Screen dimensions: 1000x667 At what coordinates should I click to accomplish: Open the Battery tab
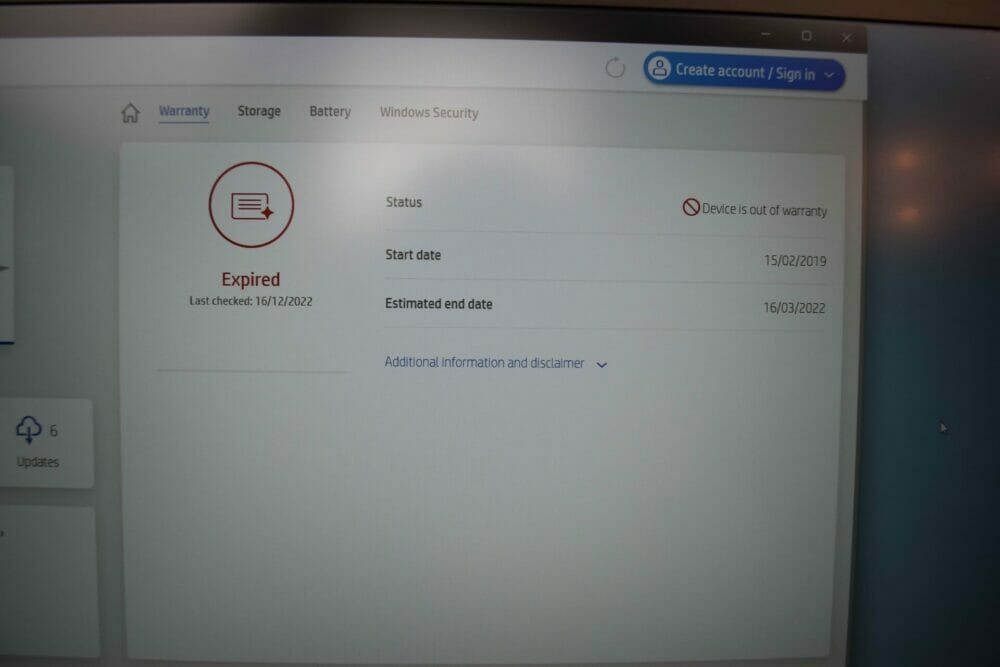pyautogui.click(x=330, y=112)
